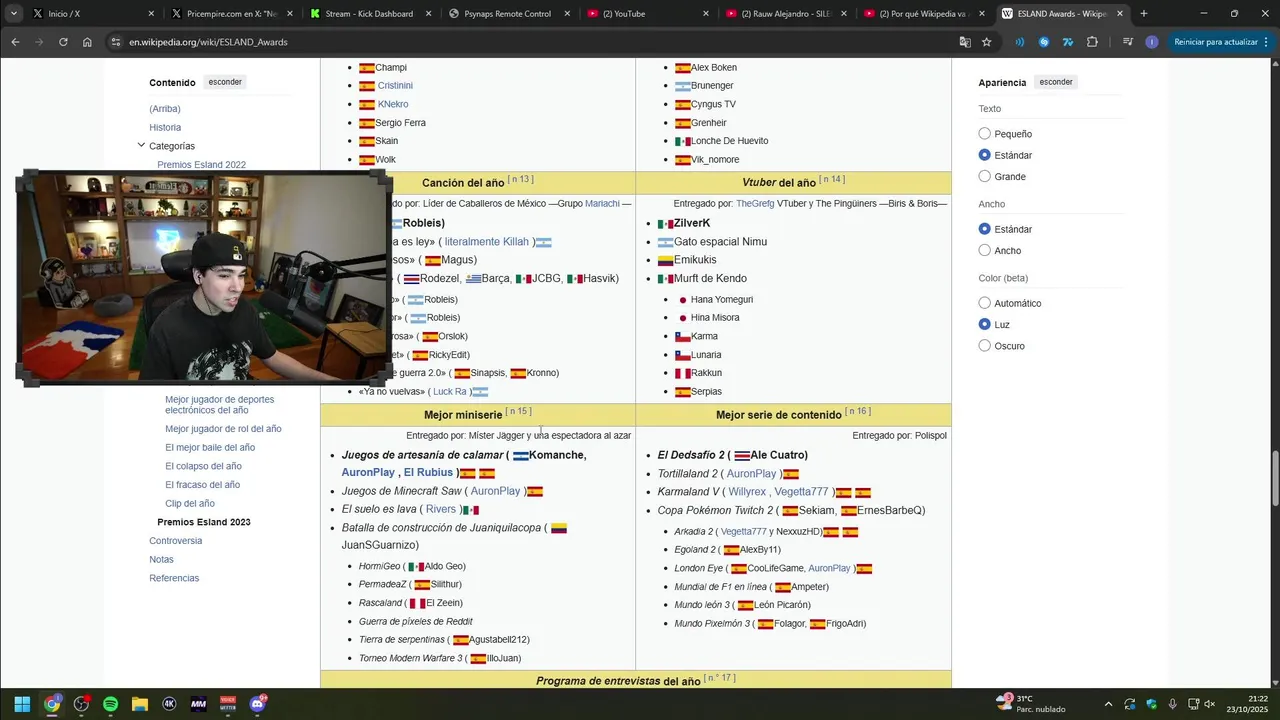This screenshot has height=720, width=1280.
Task: Open the sound waves extension icon
Action: pos(1020,42)
